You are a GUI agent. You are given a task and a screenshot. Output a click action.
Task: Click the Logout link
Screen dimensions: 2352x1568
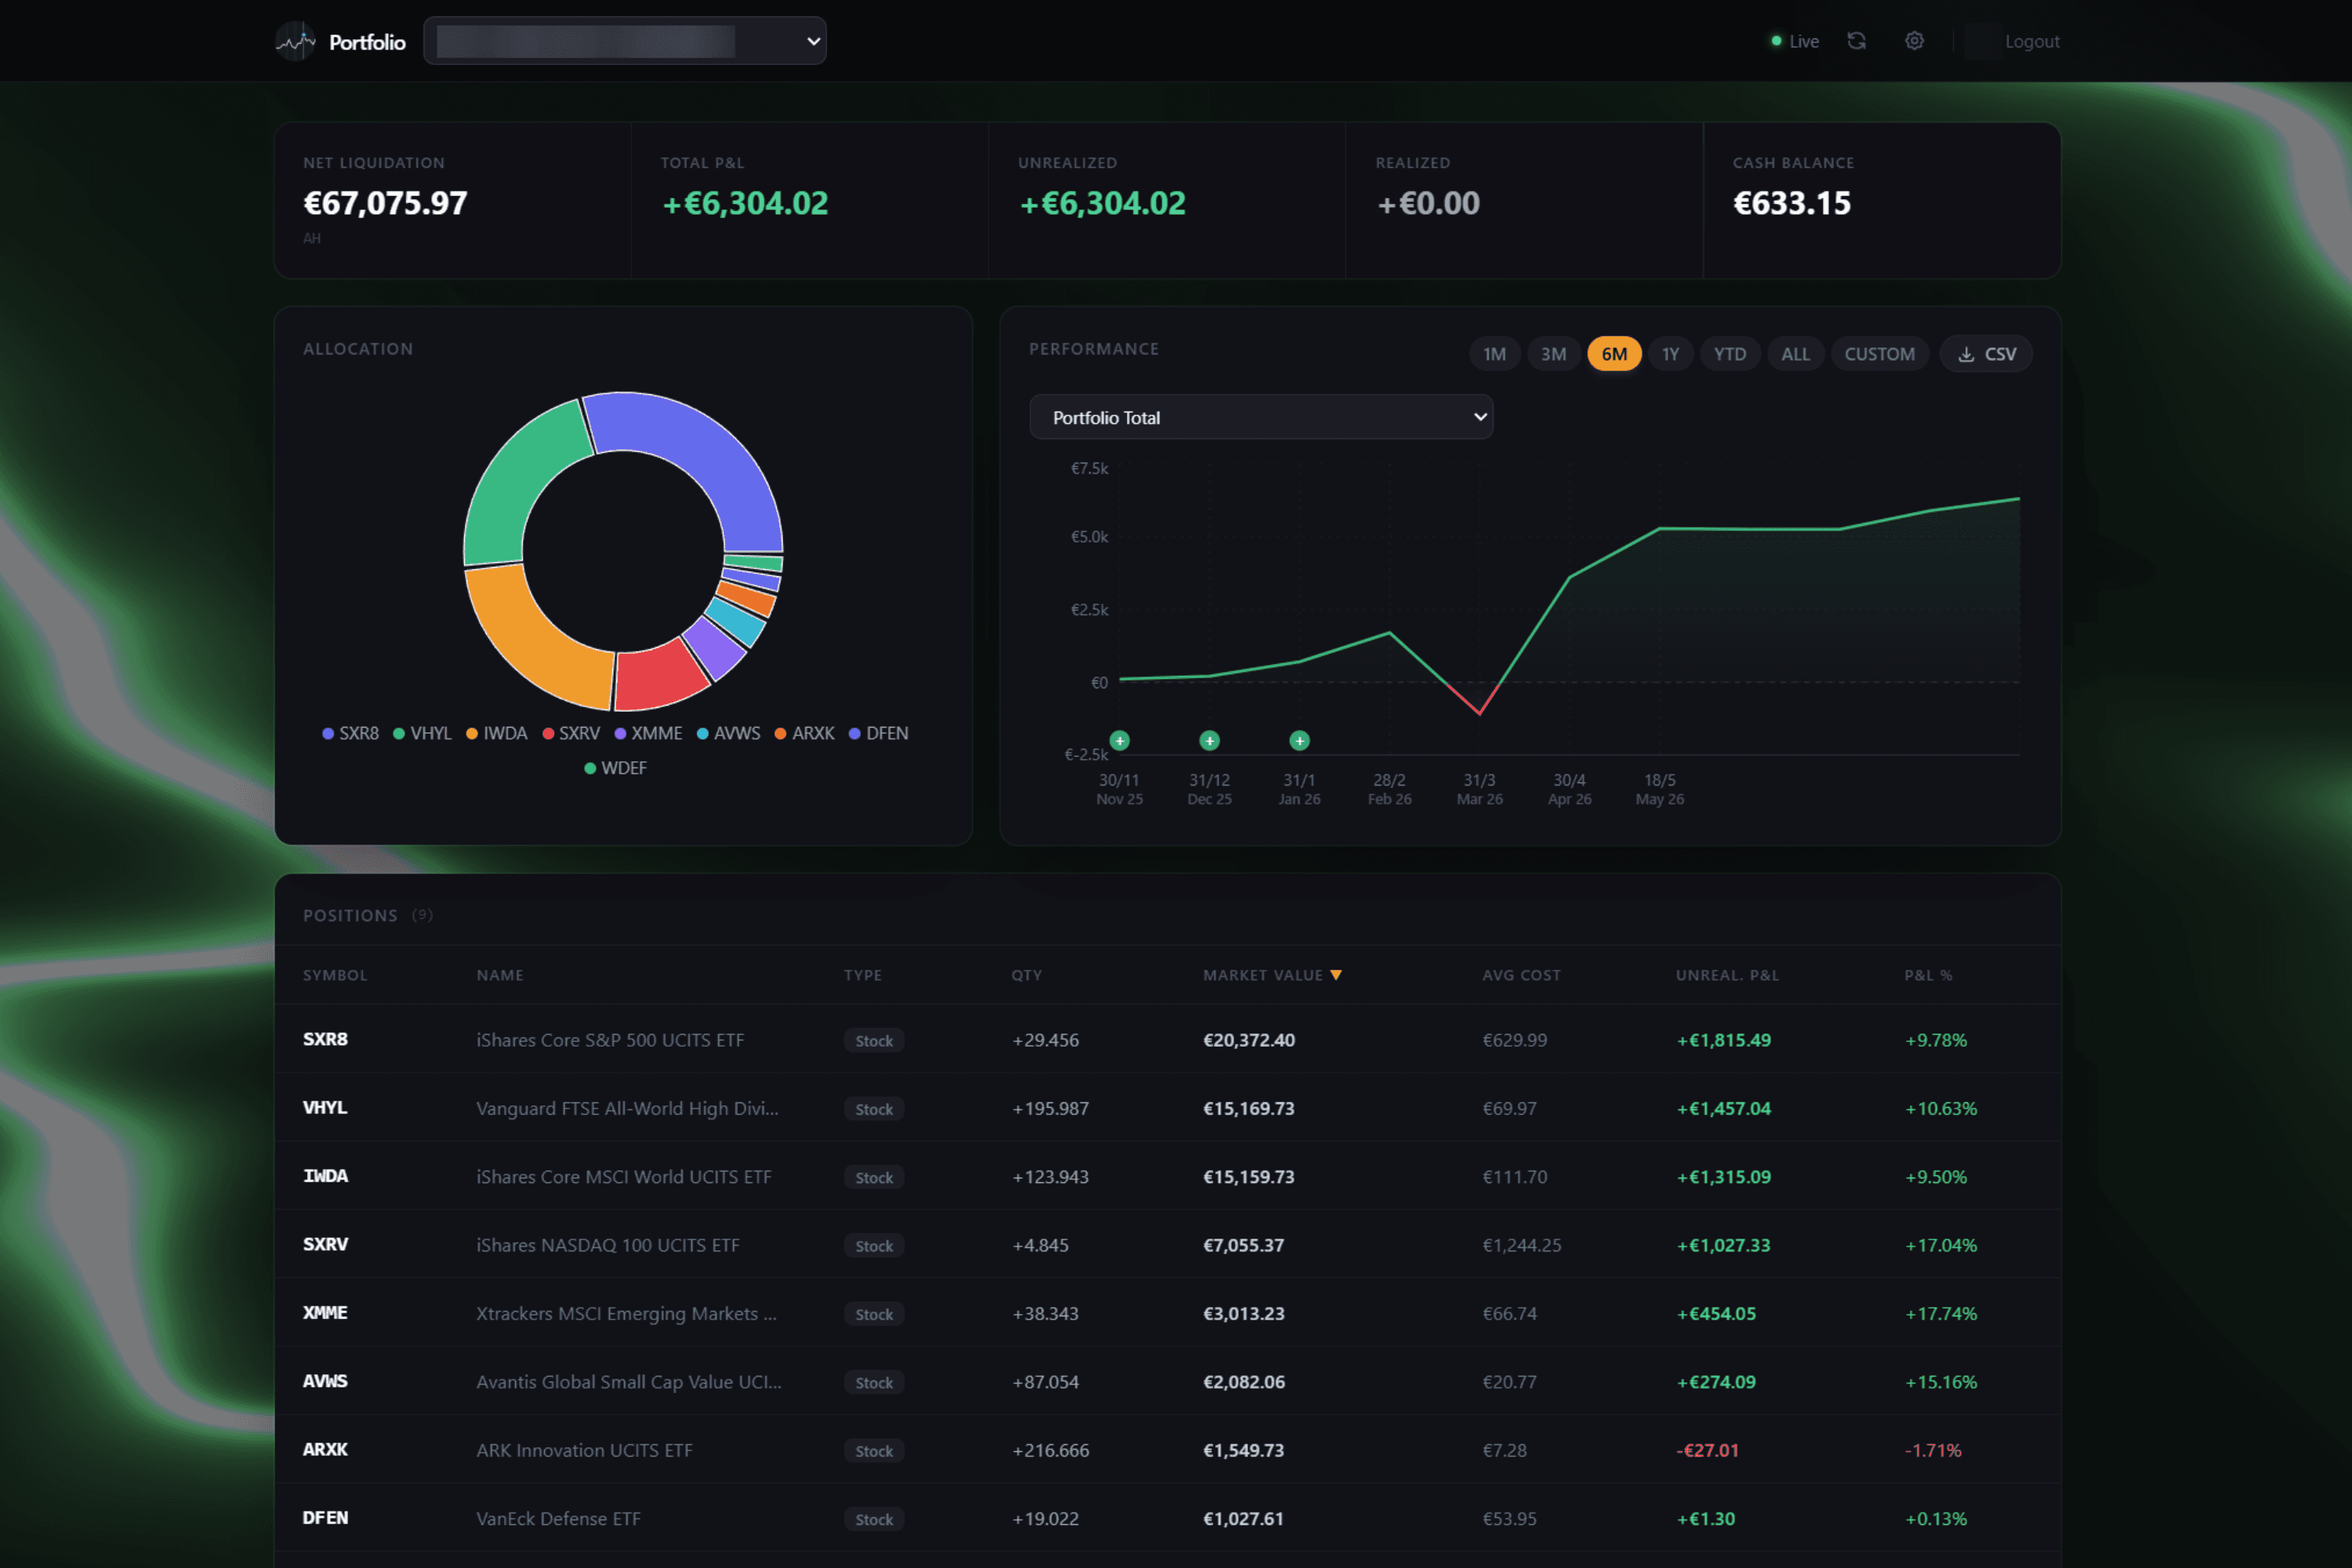(2031, 41)
